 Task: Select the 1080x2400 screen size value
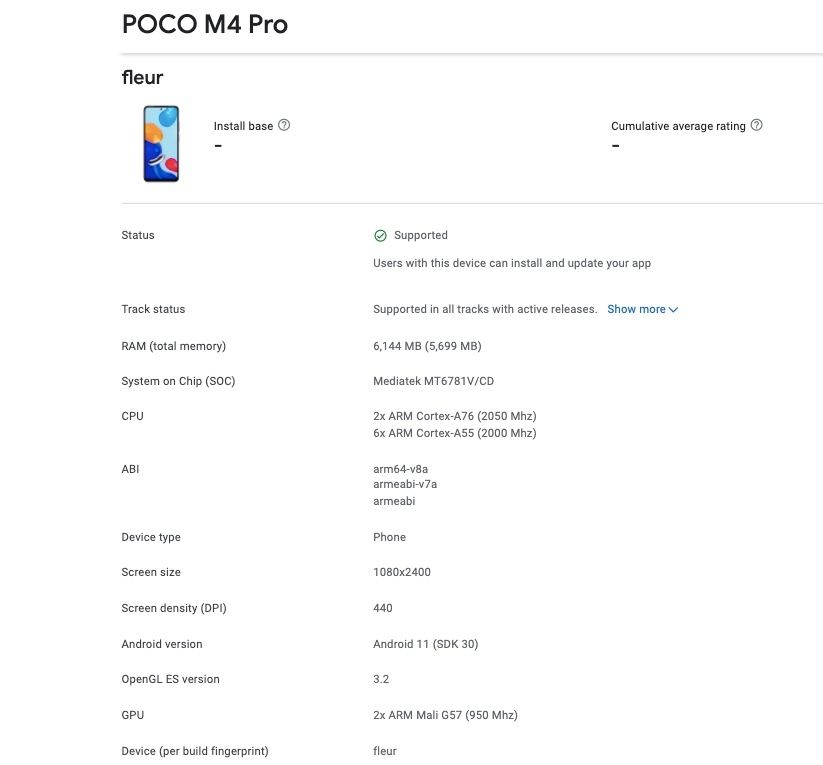(x=404, y=572)
